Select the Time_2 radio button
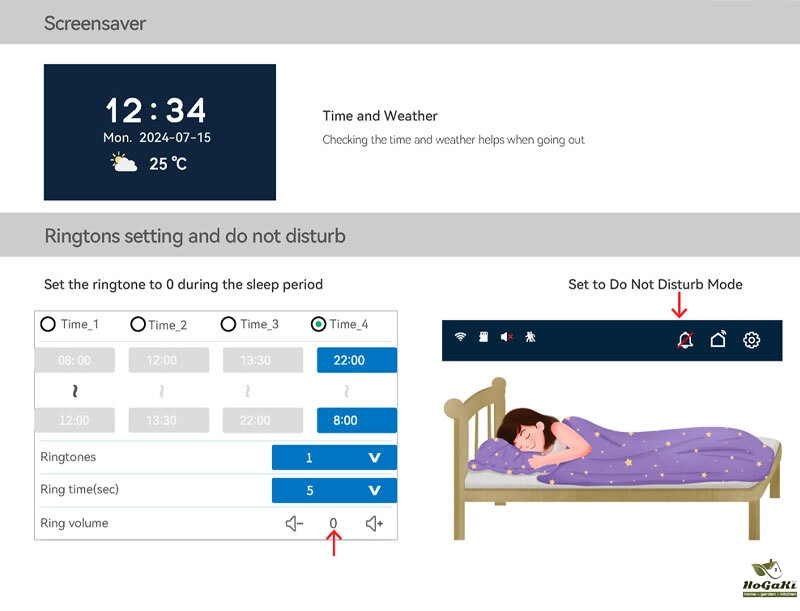The height and width of the screenshot is (611, 800). pyautogui.click(x=138, y=324)
